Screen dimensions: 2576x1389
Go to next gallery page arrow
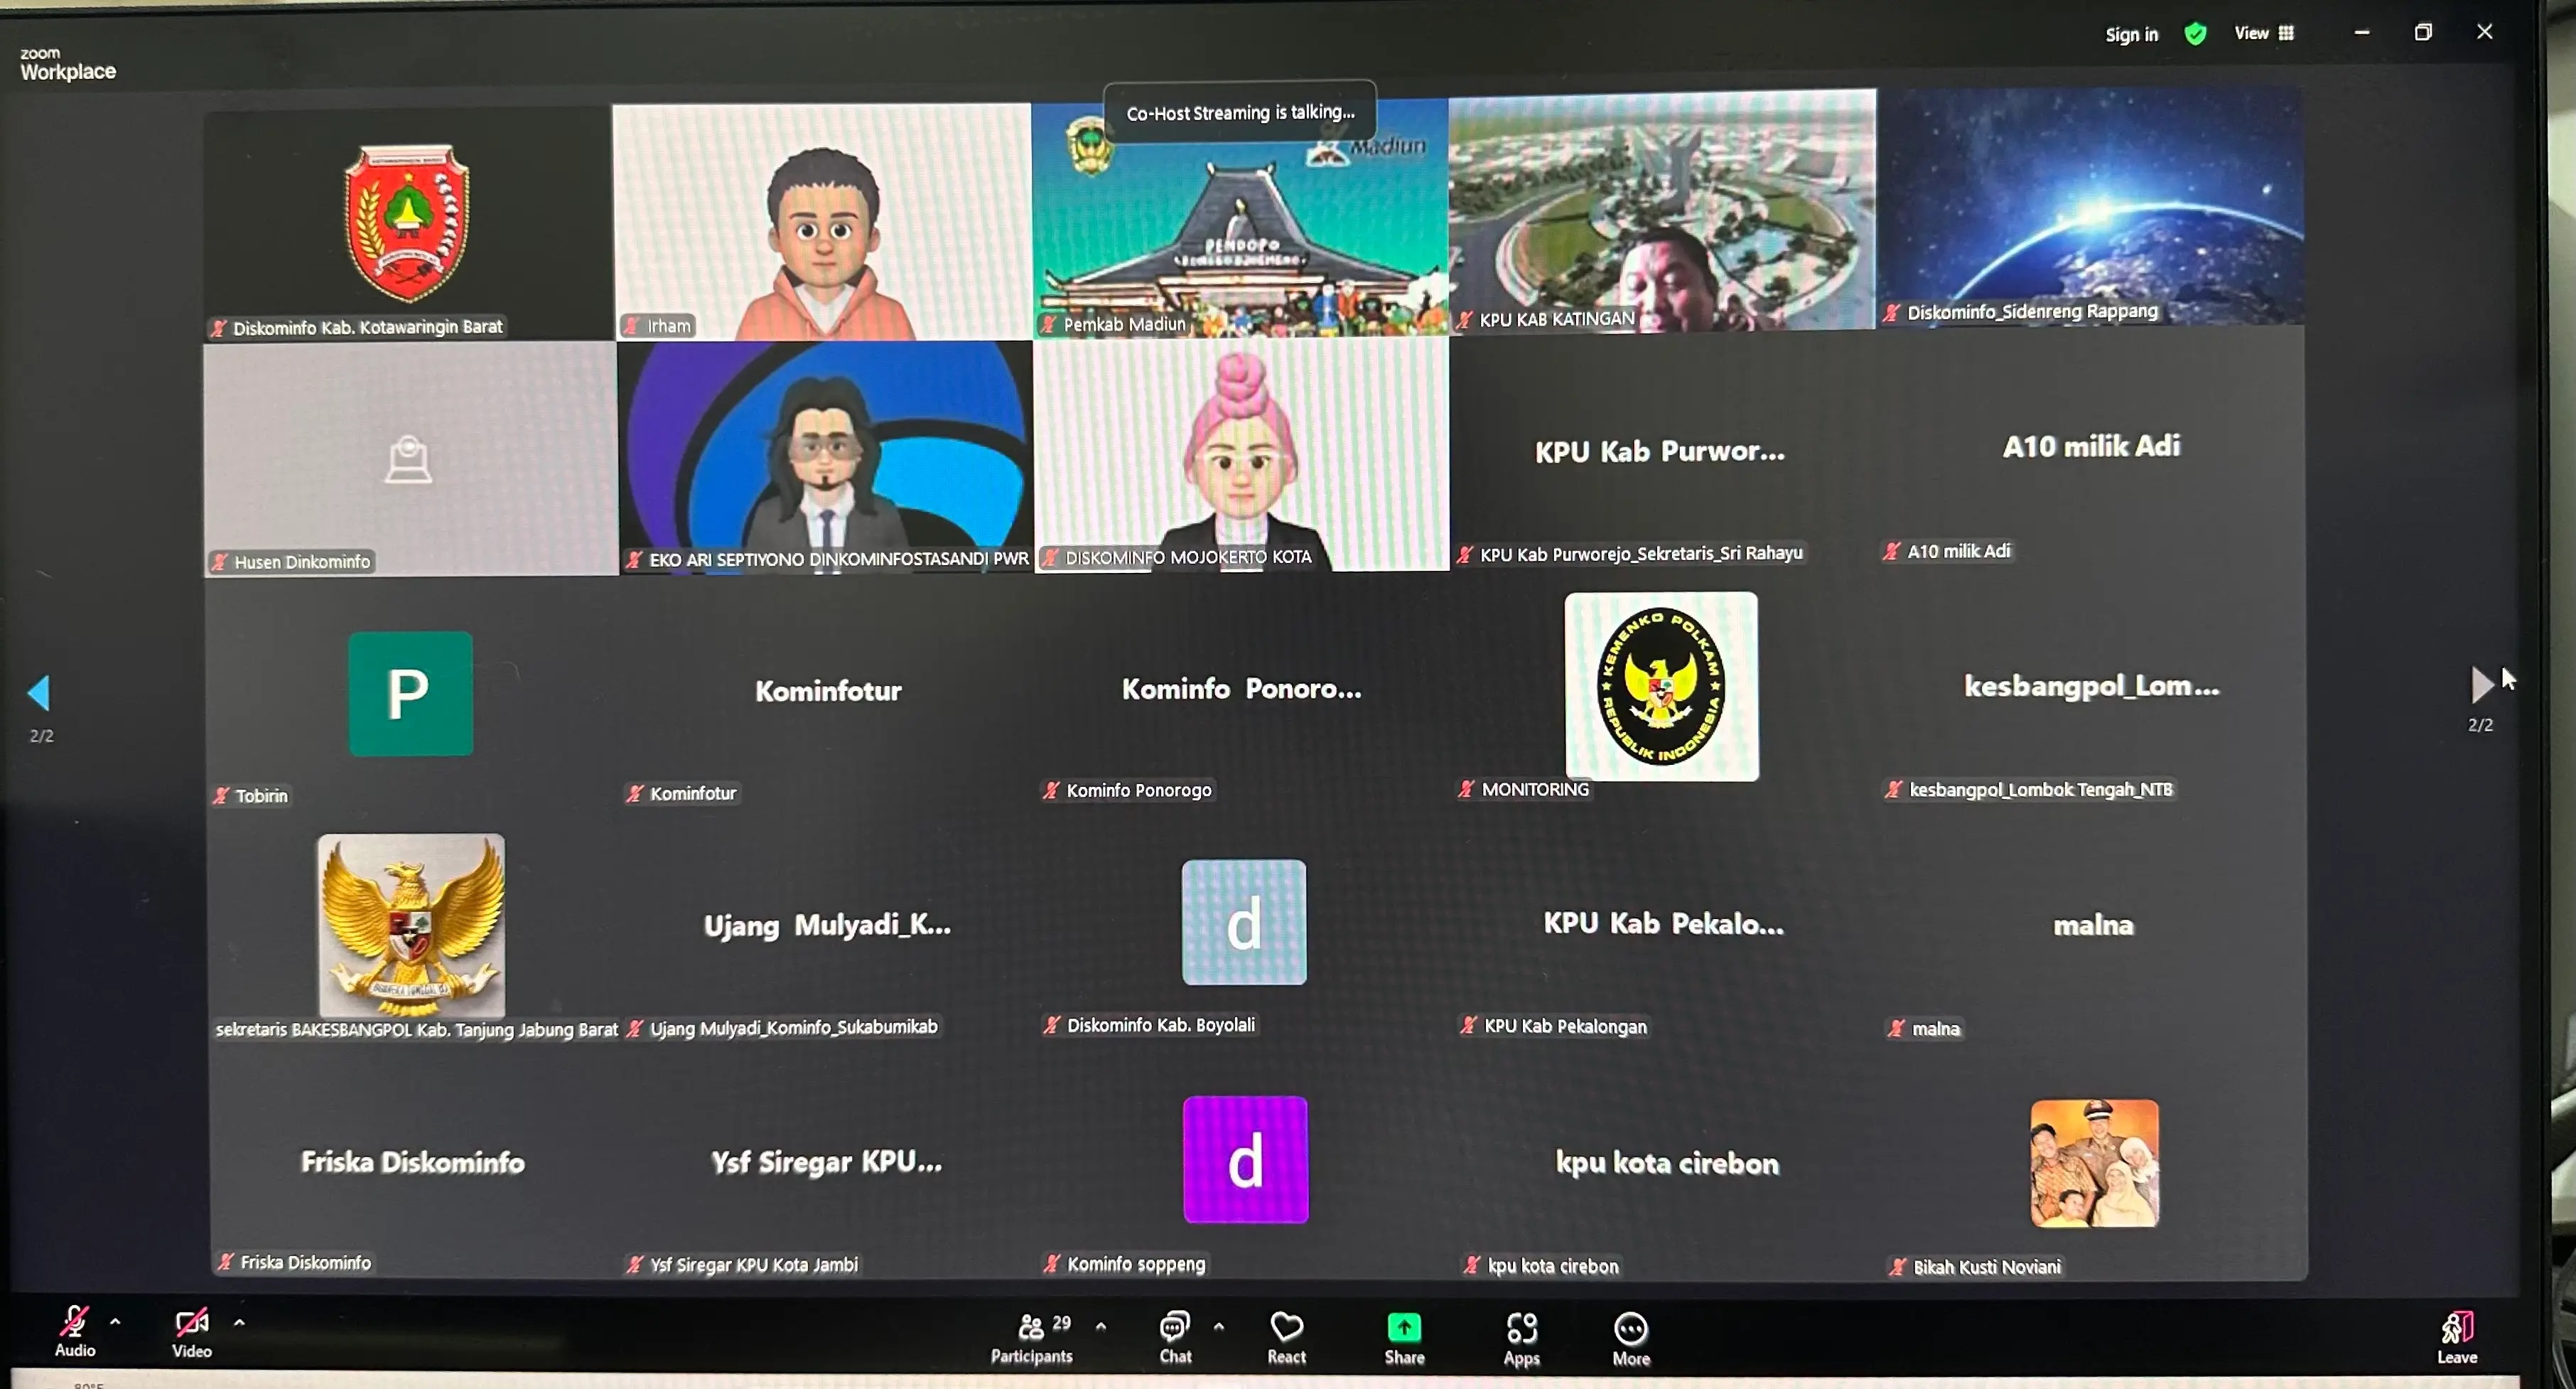click(x=2481, y=685)
